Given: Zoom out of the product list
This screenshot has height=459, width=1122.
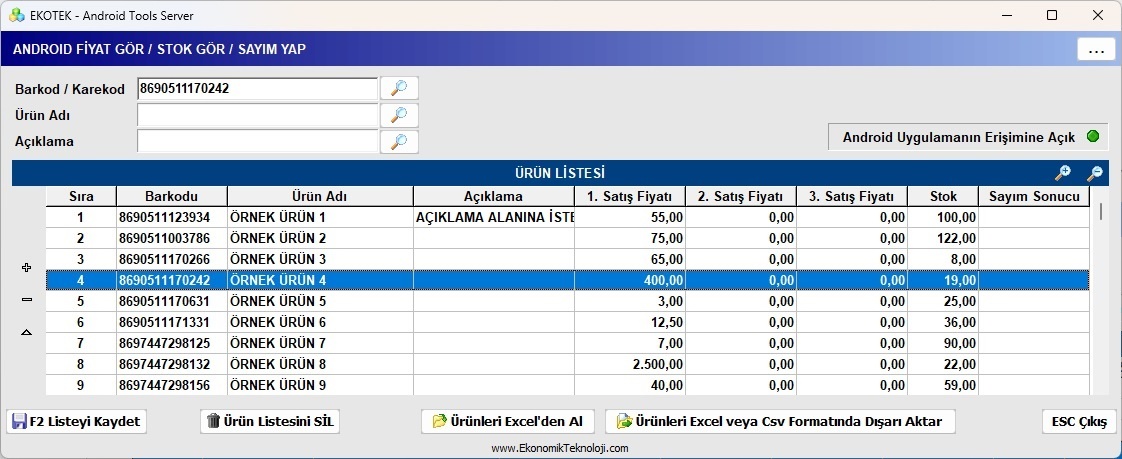Looking at the screenshot, I should (1095, 173).
